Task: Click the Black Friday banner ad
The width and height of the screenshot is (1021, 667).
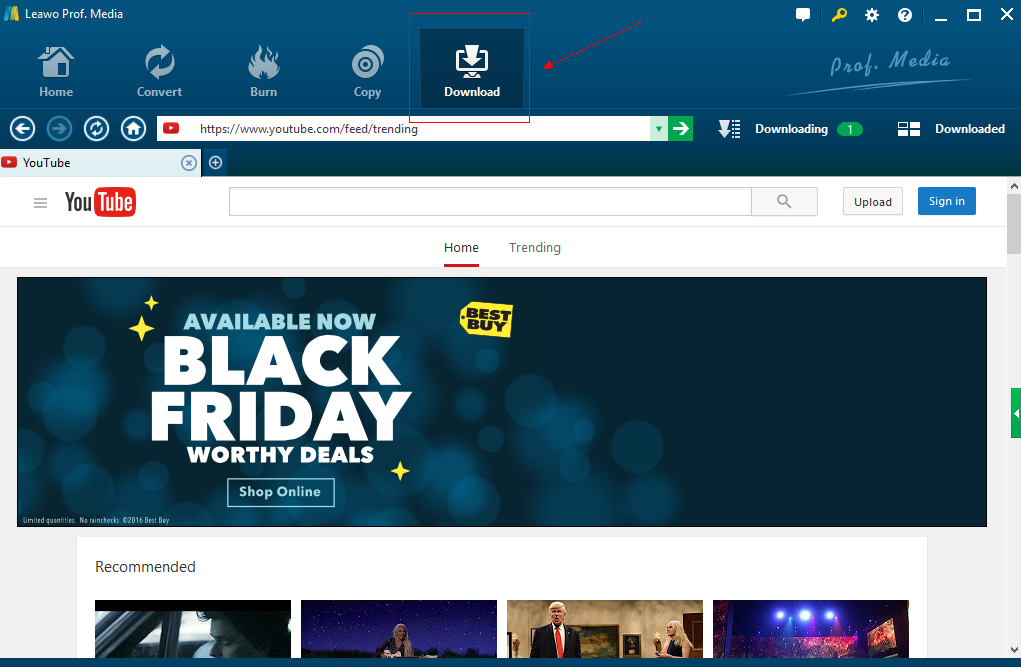Action: (502, 402)
